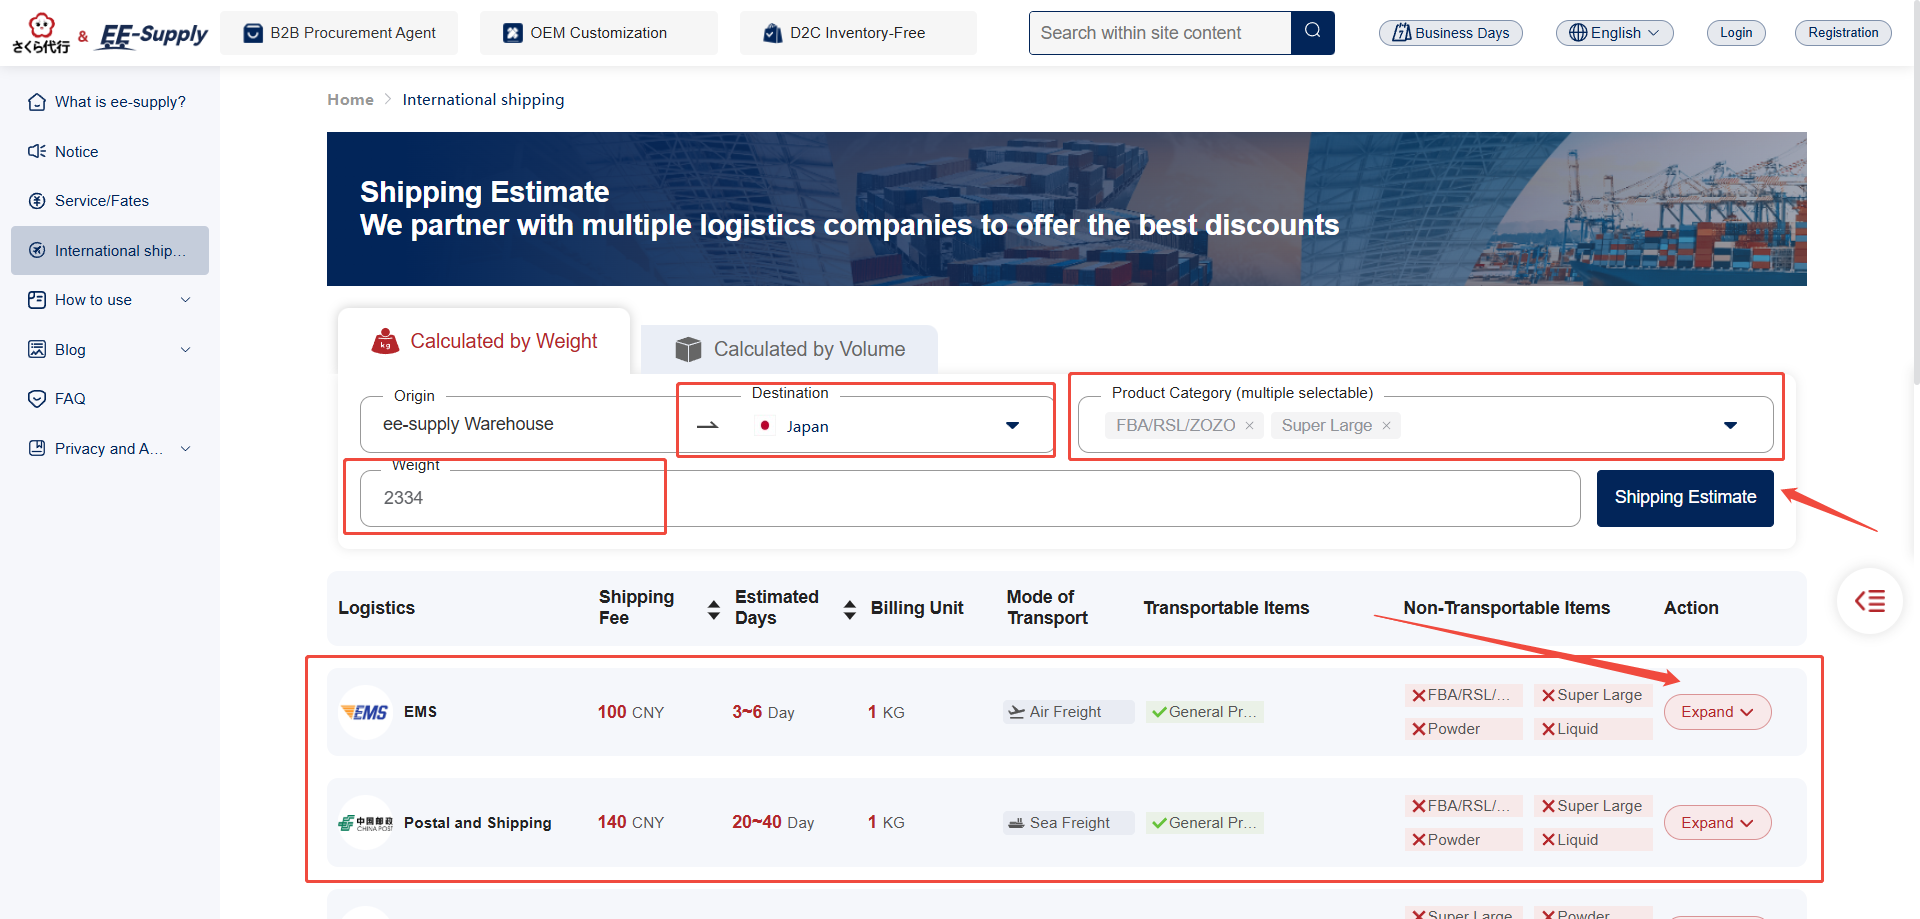Click the Shipping Estimate banner image
The height and width of the screenshot is (919, 1920).
pos(1066,209)
